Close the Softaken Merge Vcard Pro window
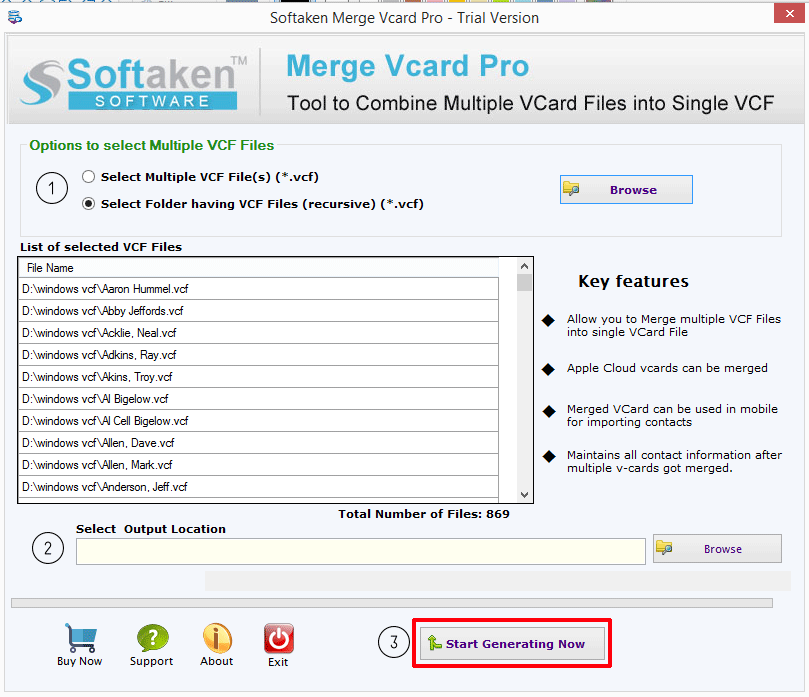Viewport: 809px width, 697px height. point(789,14)
